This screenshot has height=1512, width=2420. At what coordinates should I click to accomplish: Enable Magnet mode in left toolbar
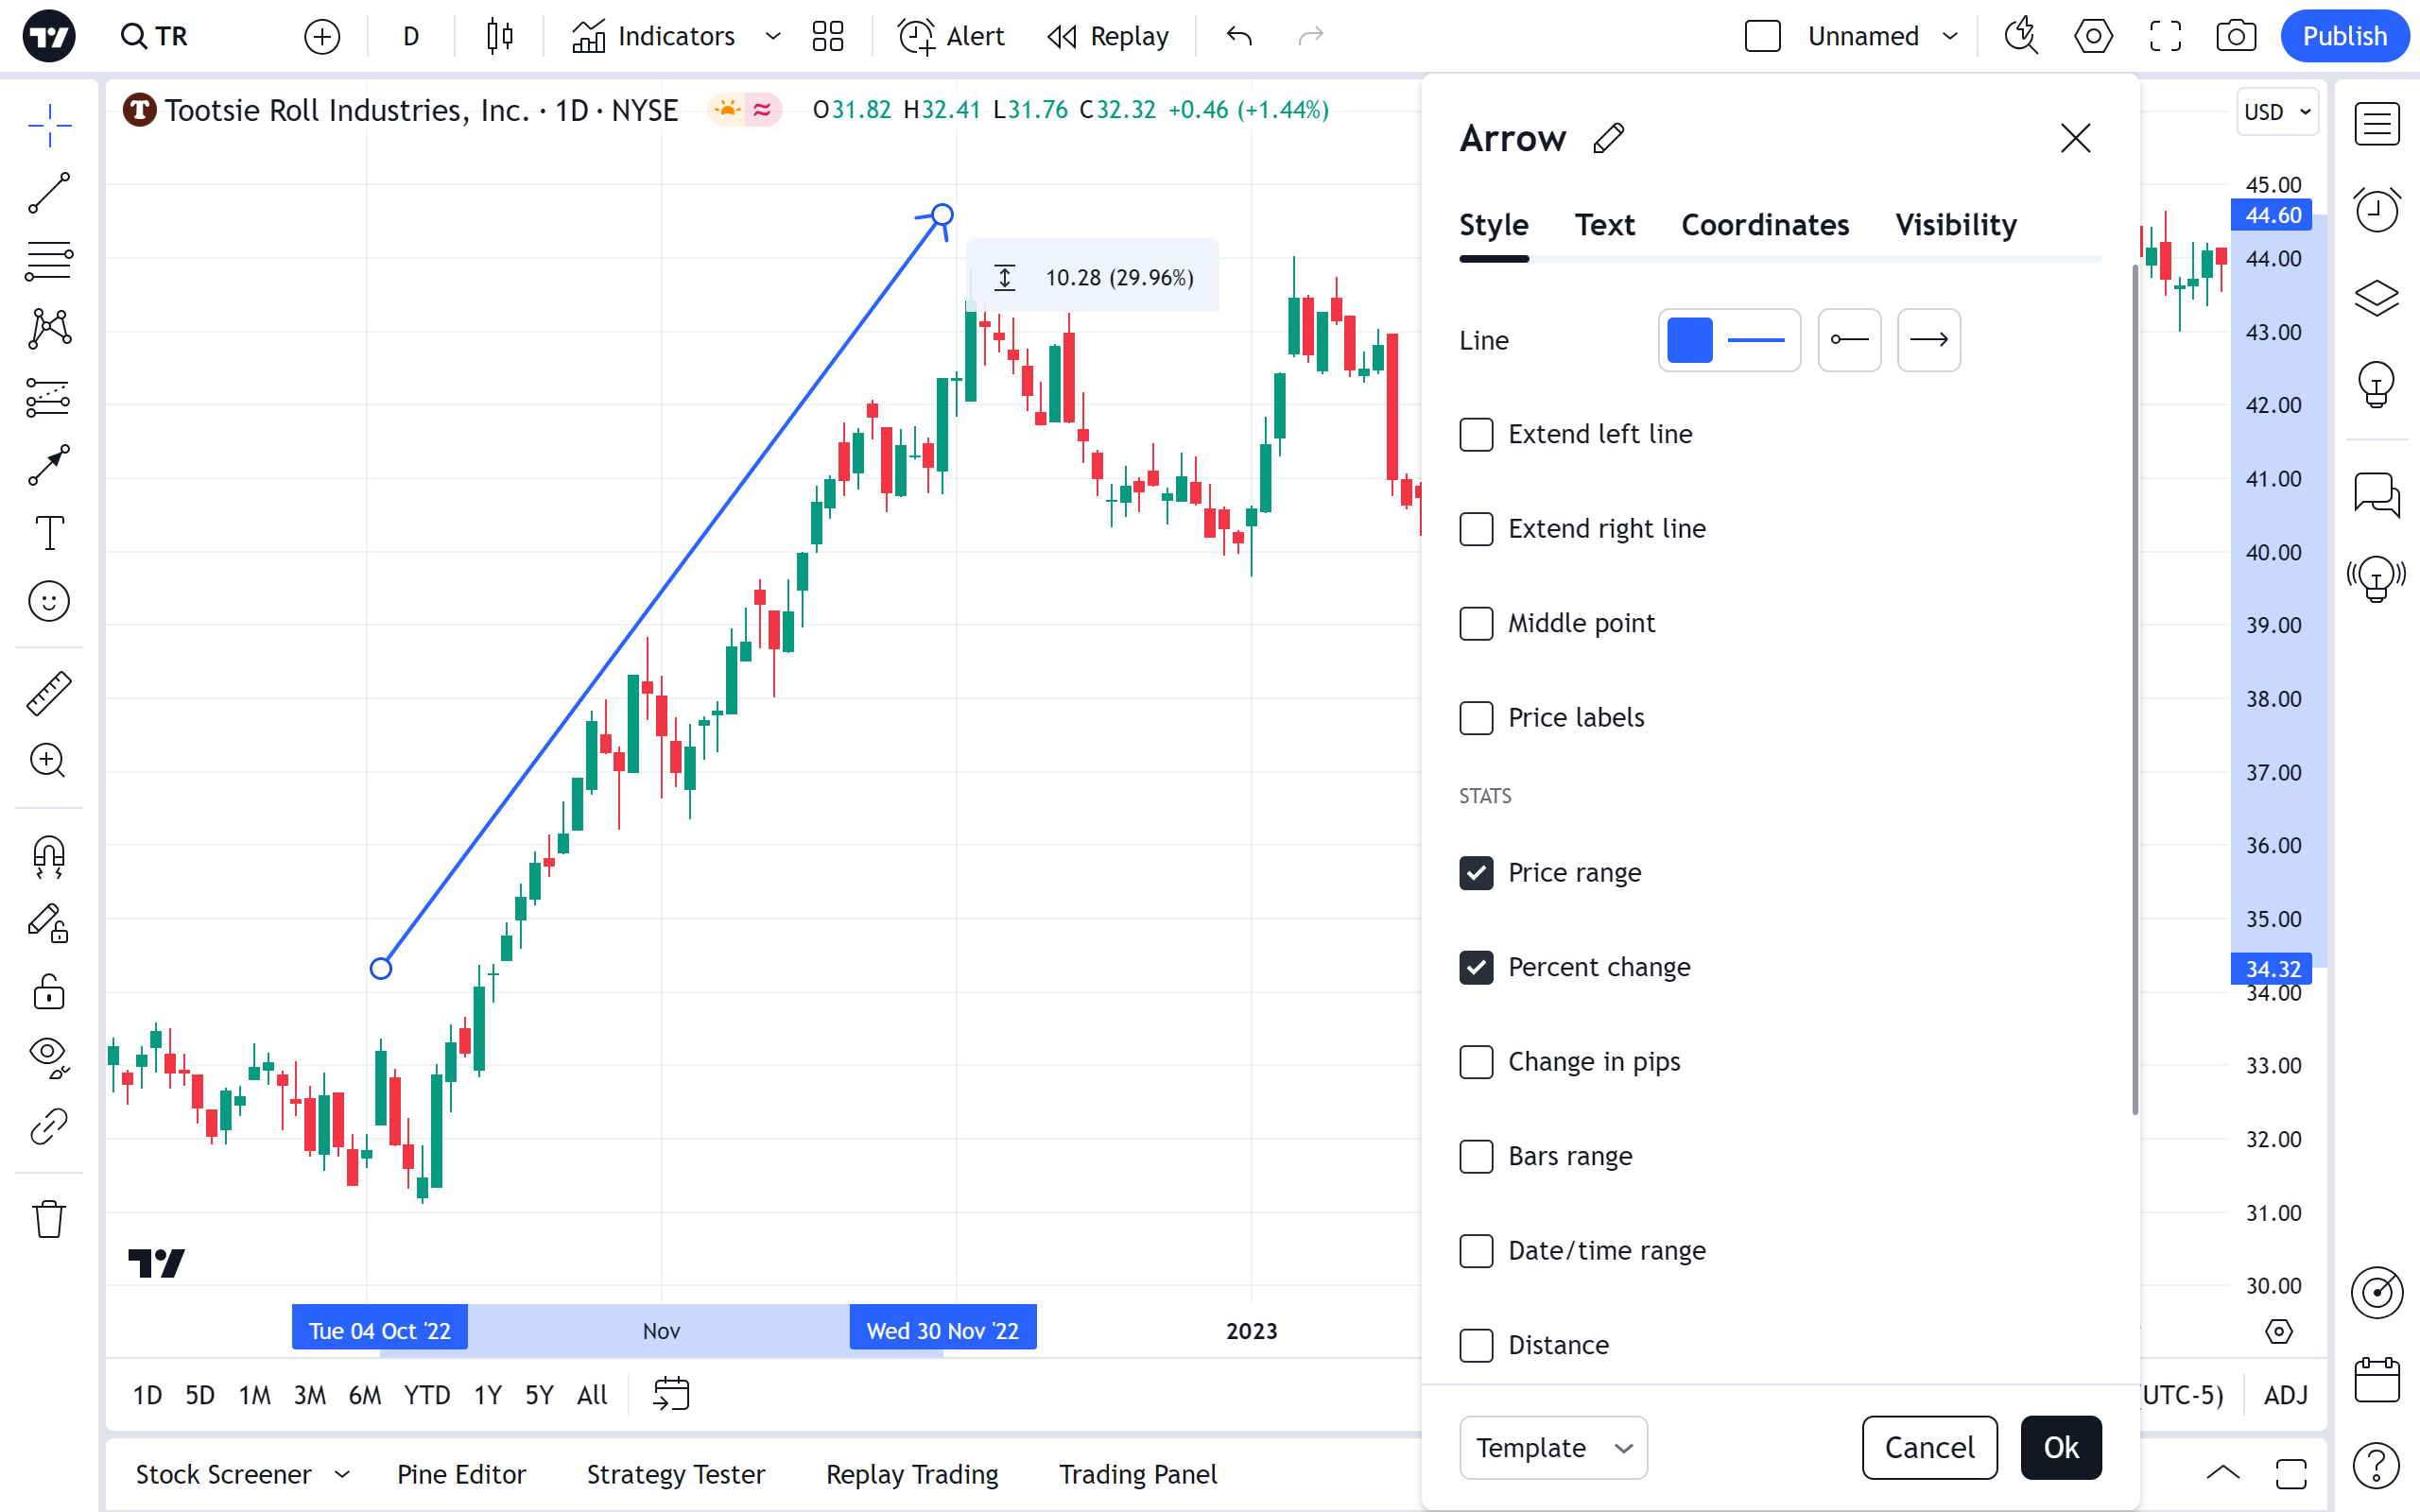(x=48, y=856)
